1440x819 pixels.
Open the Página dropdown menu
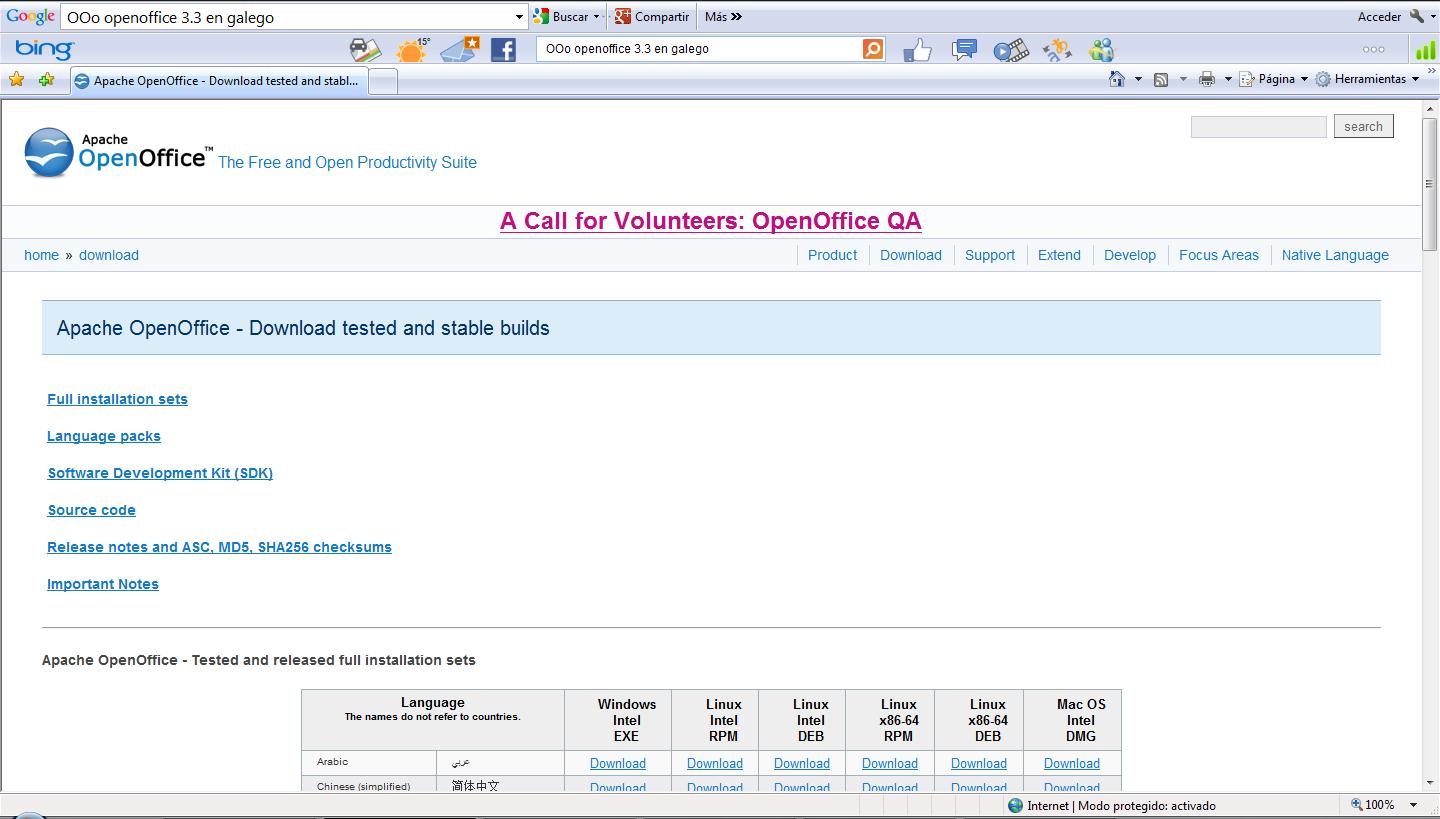click(x=1274, y=79)
